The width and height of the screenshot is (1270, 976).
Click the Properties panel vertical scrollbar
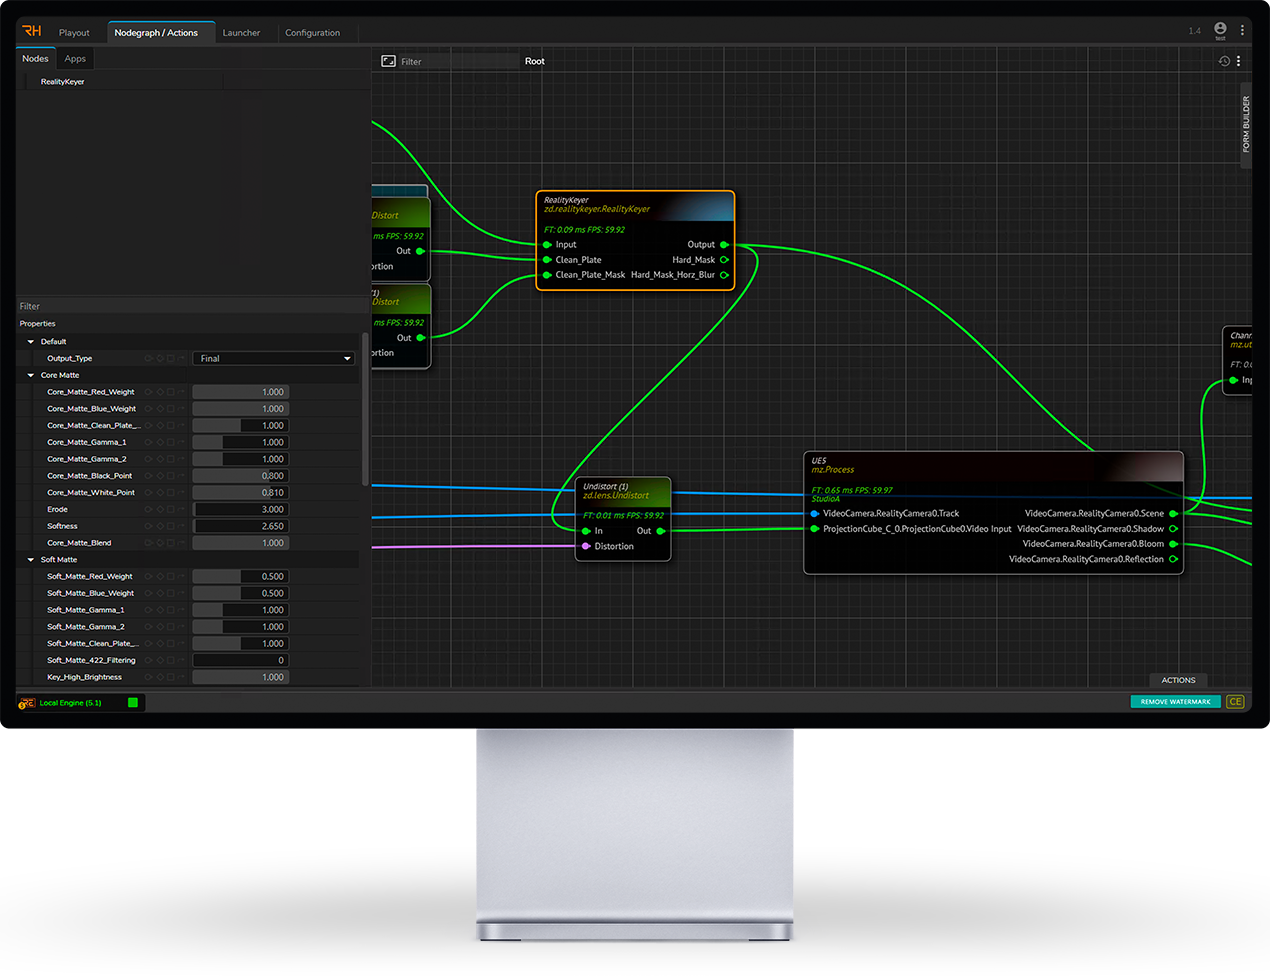(x=365, y=410)
